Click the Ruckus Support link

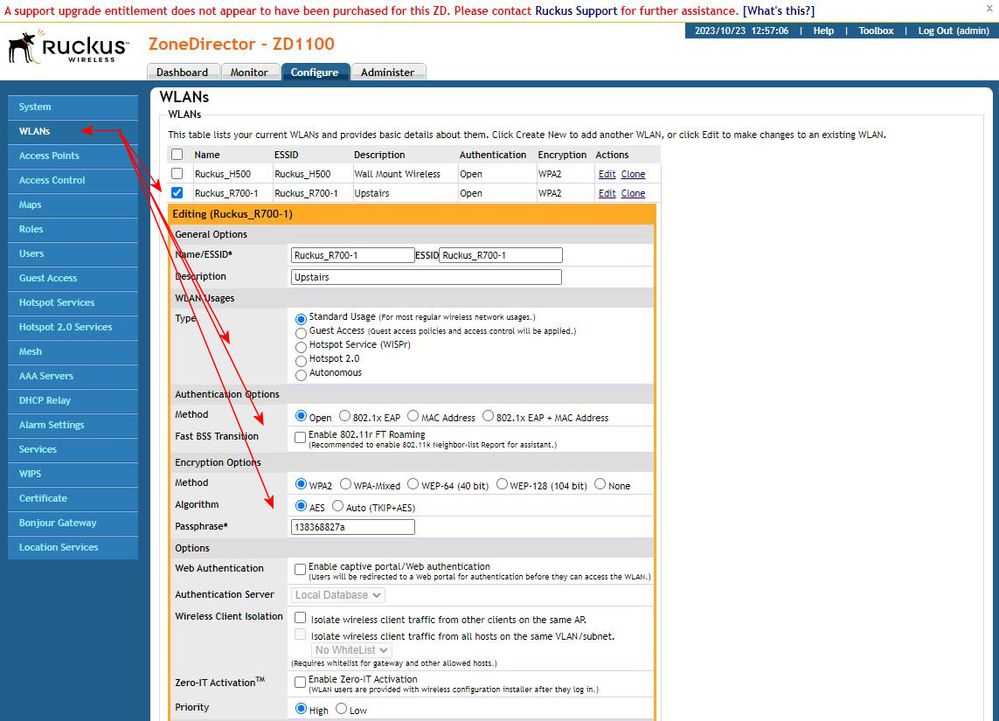(x=577, y=10)
